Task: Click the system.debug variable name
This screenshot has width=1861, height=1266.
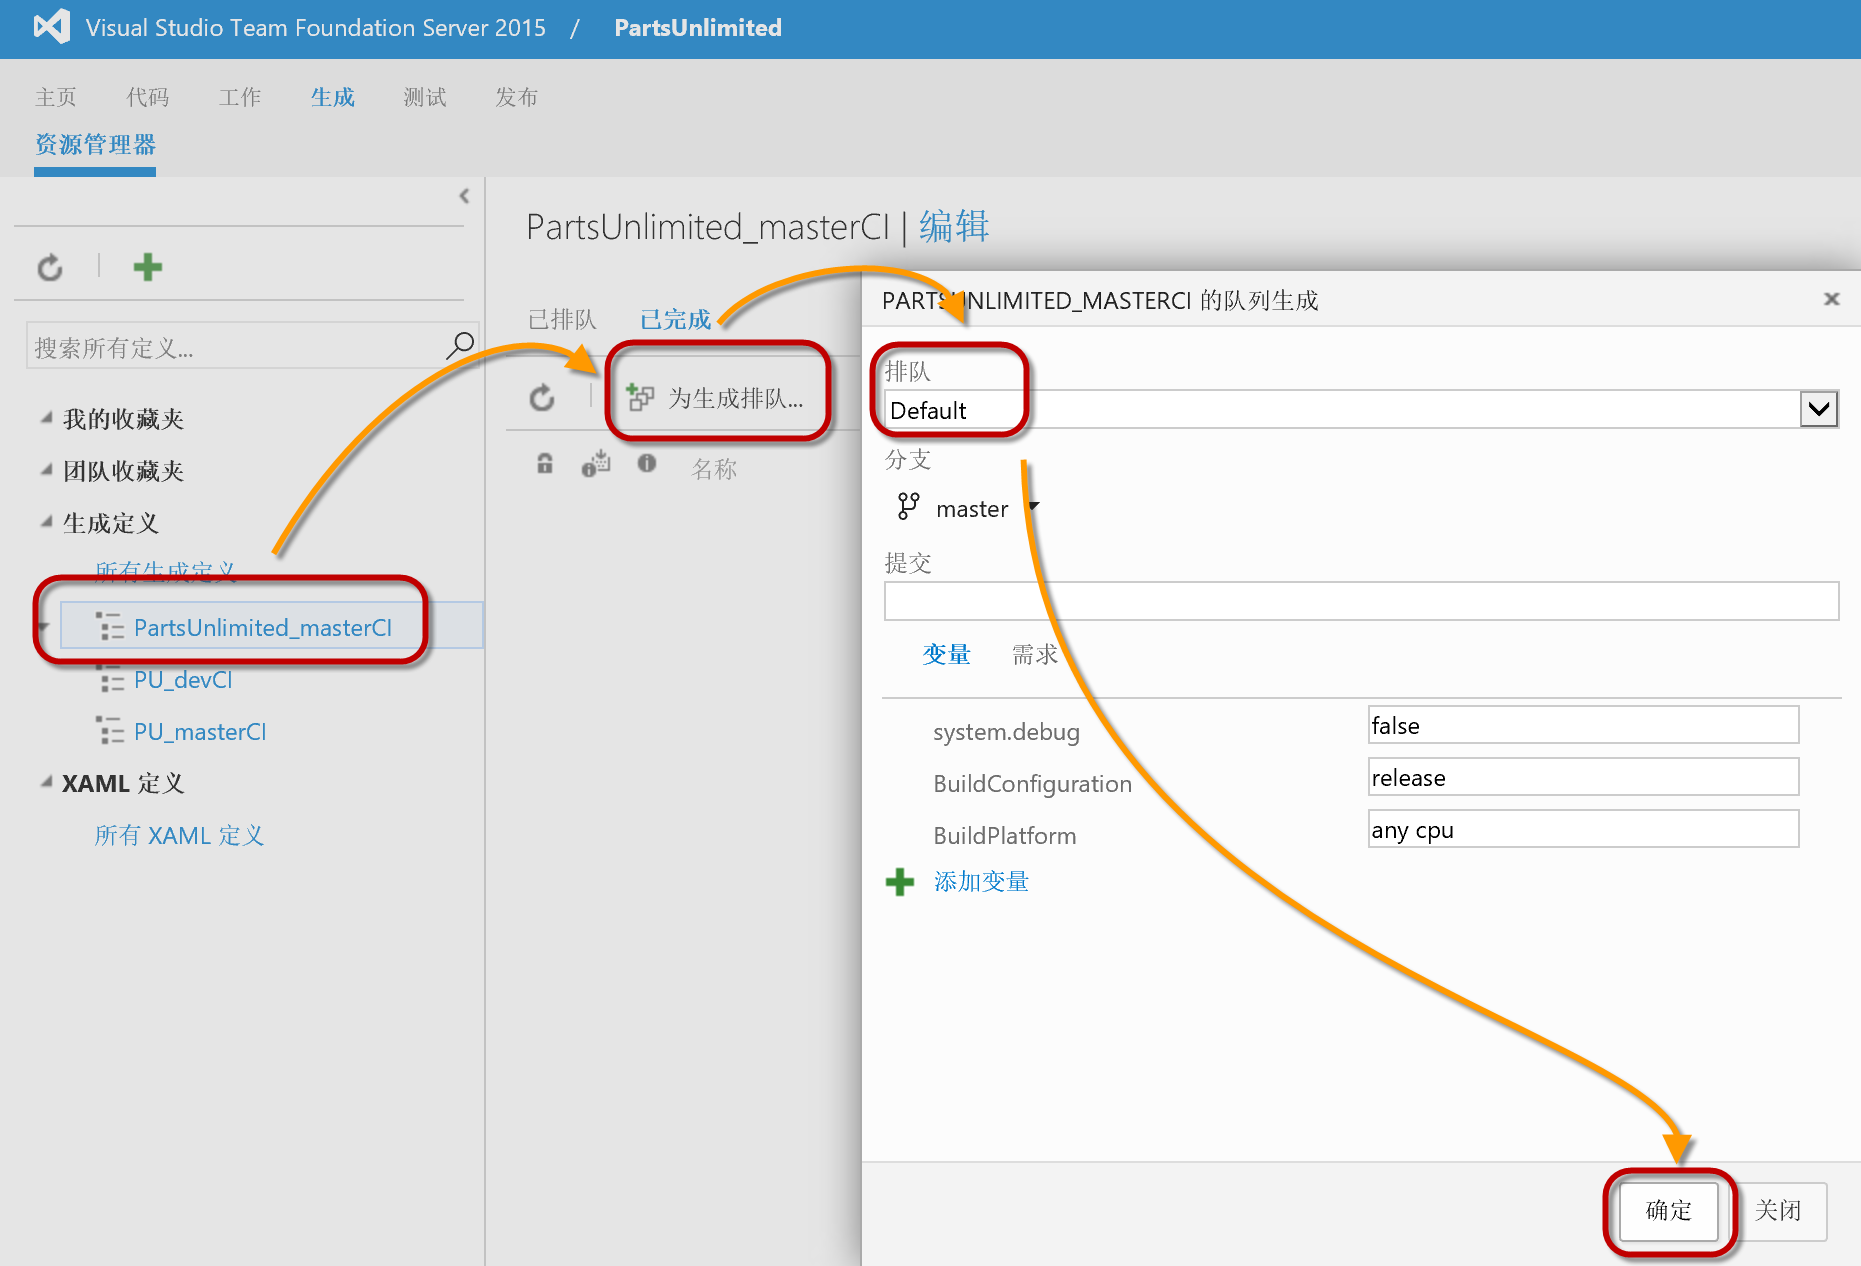Action: click(x=1006, y=732)
